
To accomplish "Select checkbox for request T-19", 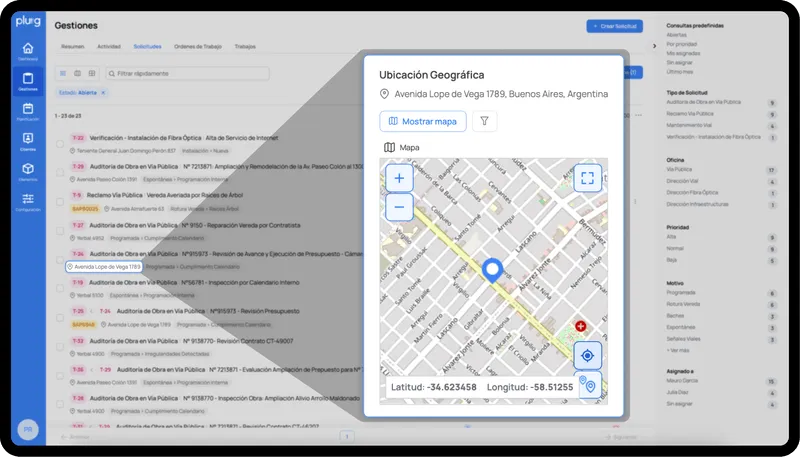I will coord(60,288).
